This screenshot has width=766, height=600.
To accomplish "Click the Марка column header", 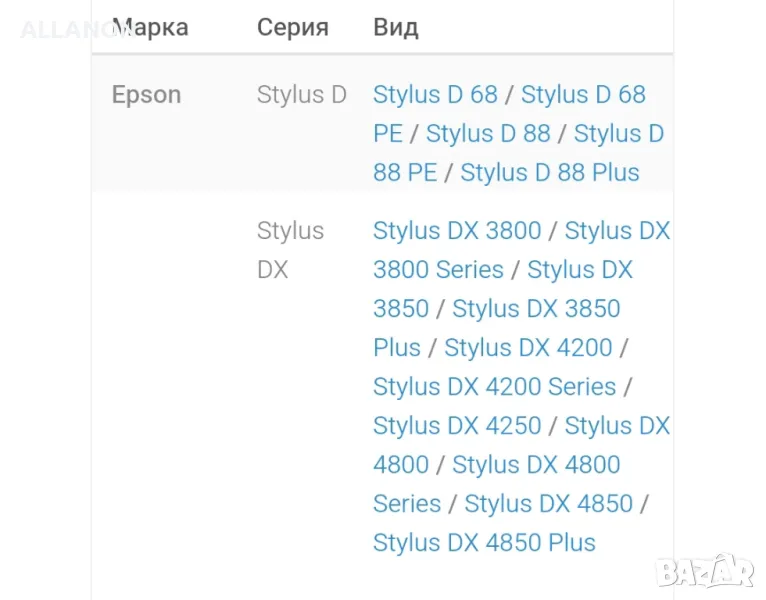I will click(150, 27).
